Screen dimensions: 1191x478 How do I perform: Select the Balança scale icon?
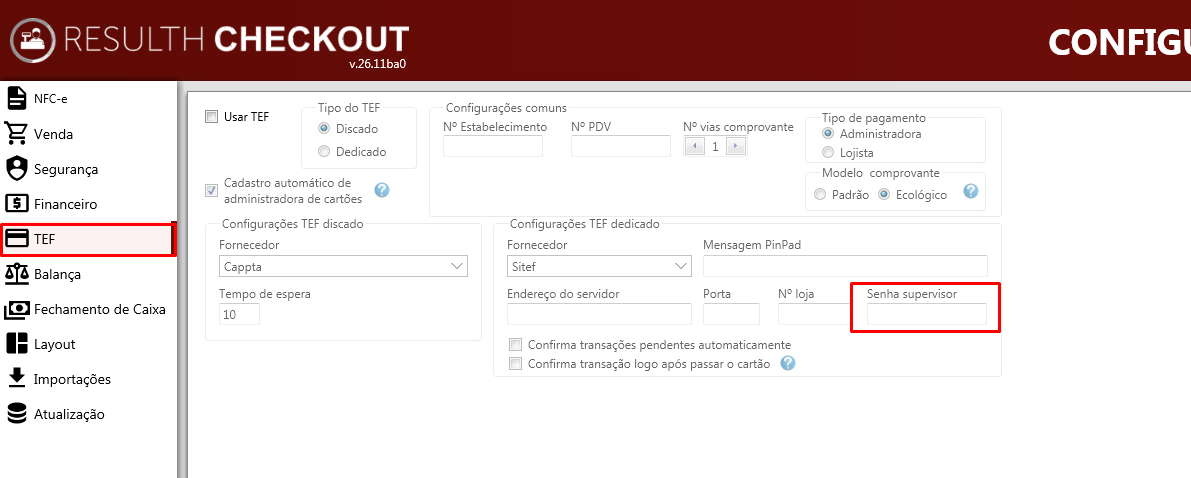coord(17,274)
